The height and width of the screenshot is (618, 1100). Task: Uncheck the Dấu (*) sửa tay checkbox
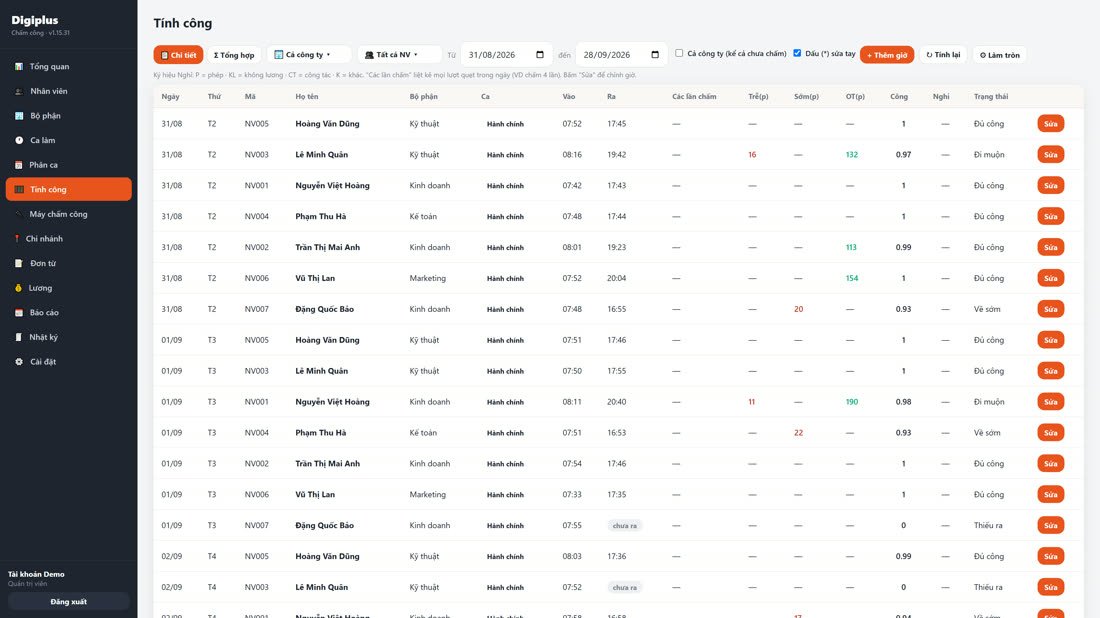(797, 53)
